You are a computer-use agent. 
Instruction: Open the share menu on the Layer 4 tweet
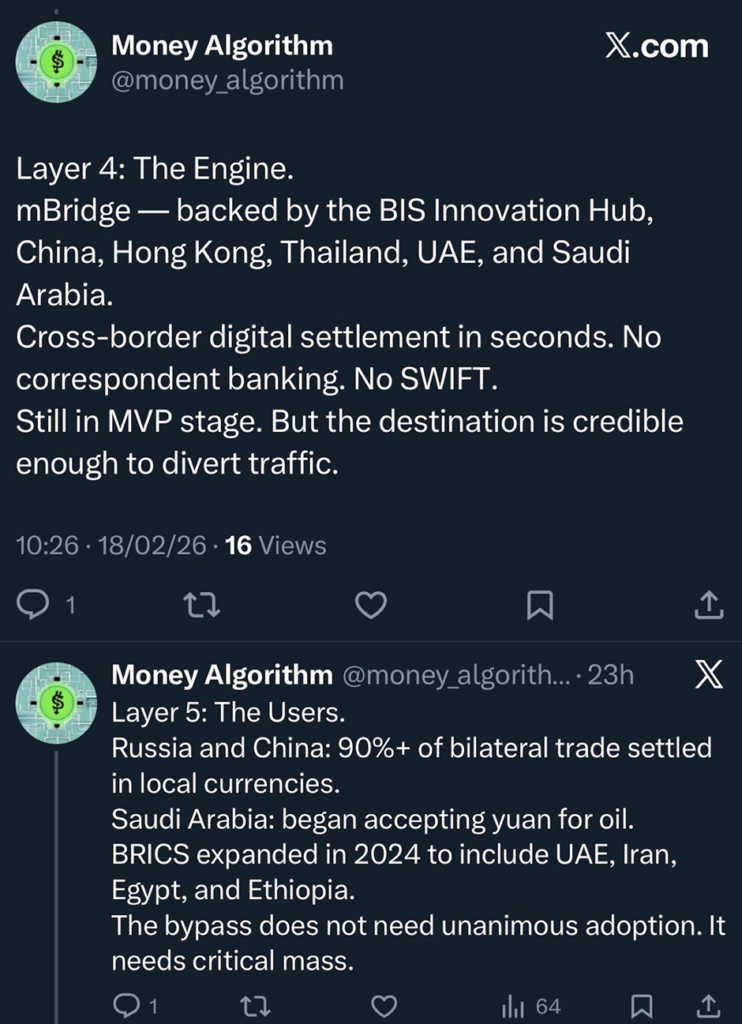[709, 604]
